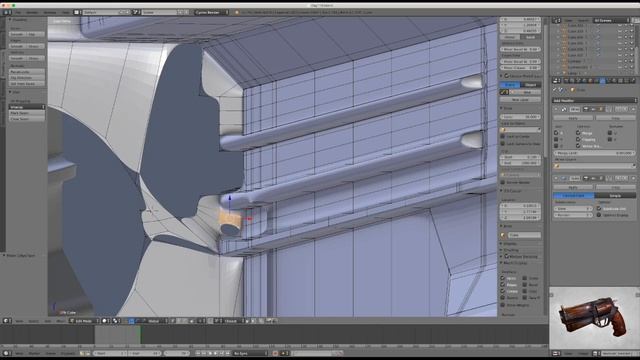Open the Material properties tab icon

click(x=614, y=80)
